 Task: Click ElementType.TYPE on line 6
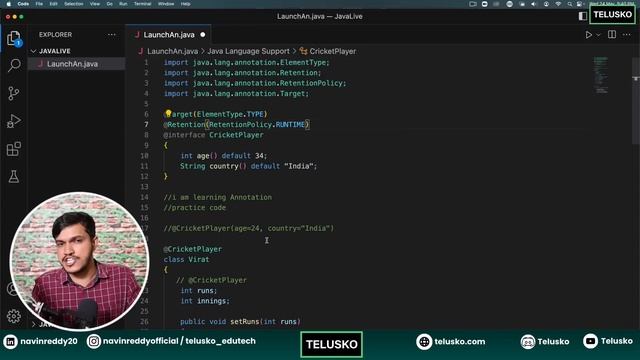tap(231, 114)
